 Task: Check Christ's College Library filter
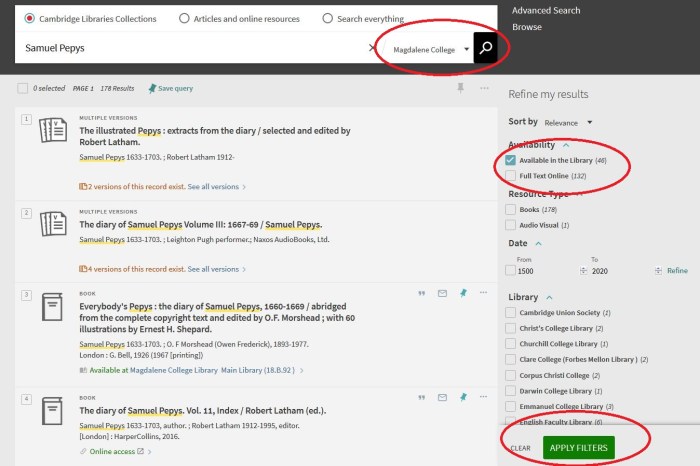510,328
